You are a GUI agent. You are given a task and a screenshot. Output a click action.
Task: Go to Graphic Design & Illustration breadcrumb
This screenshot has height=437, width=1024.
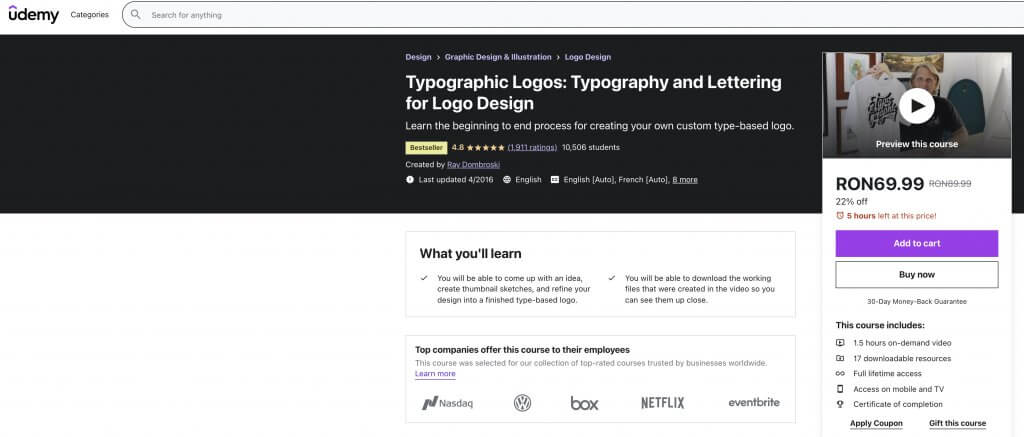coord(498,57)
